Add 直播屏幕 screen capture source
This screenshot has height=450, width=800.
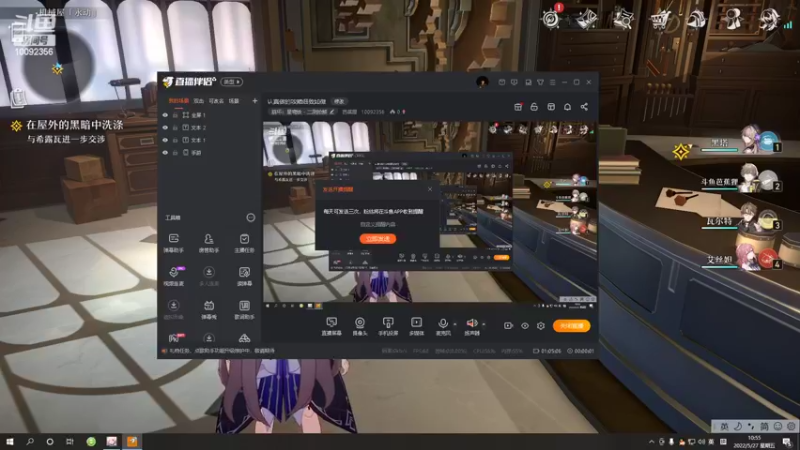[x=332, y=326]
